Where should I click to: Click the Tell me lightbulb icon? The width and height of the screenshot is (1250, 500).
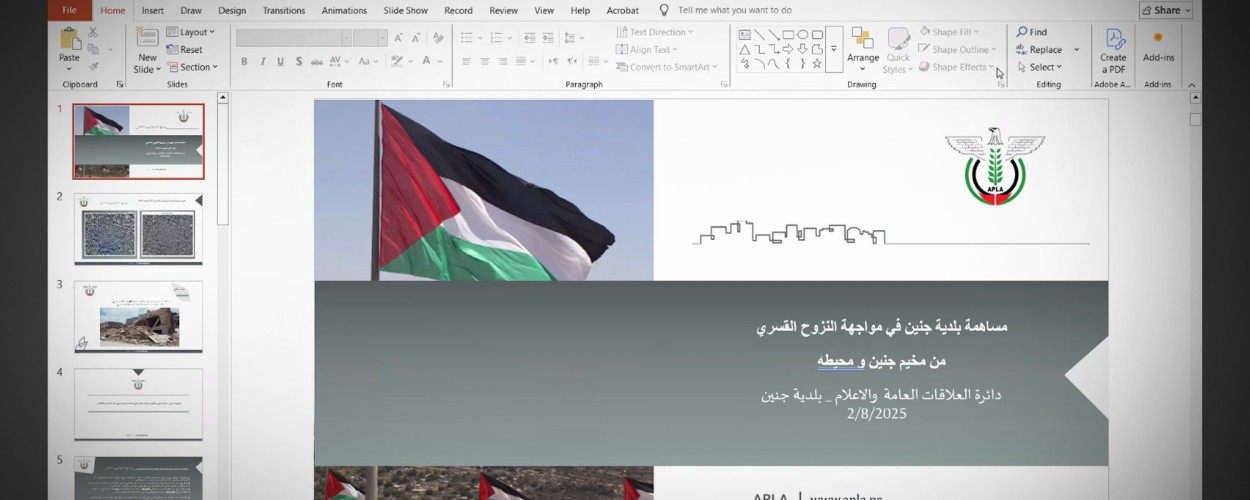click(x=662, y=10)
